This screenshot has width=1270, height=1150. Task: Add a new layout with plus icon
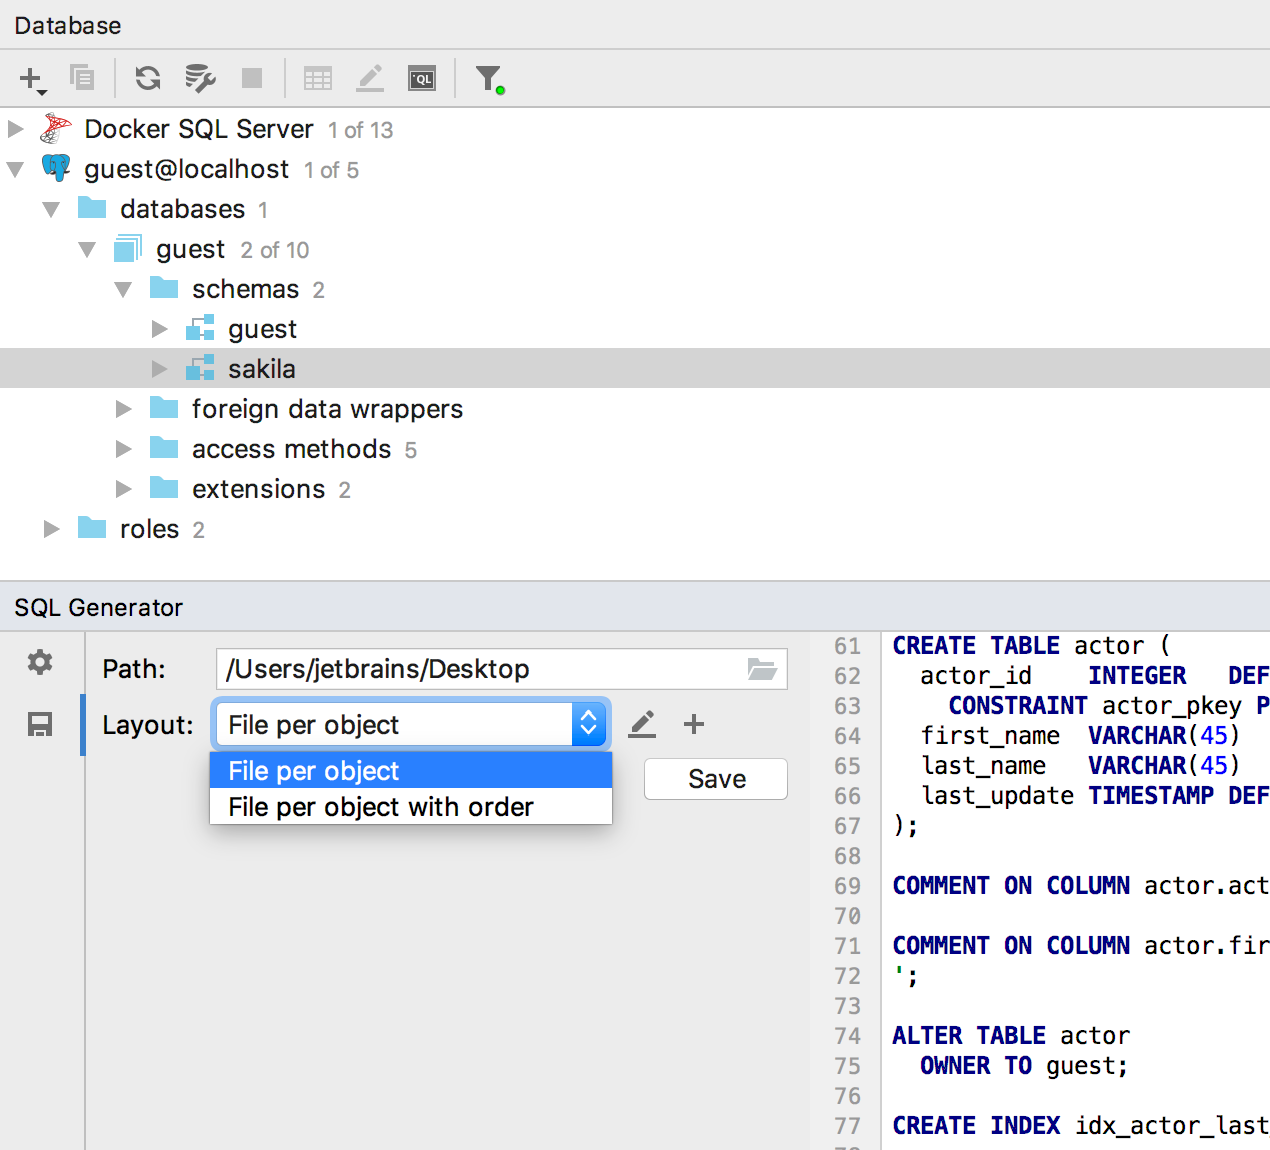coord(694,724)
